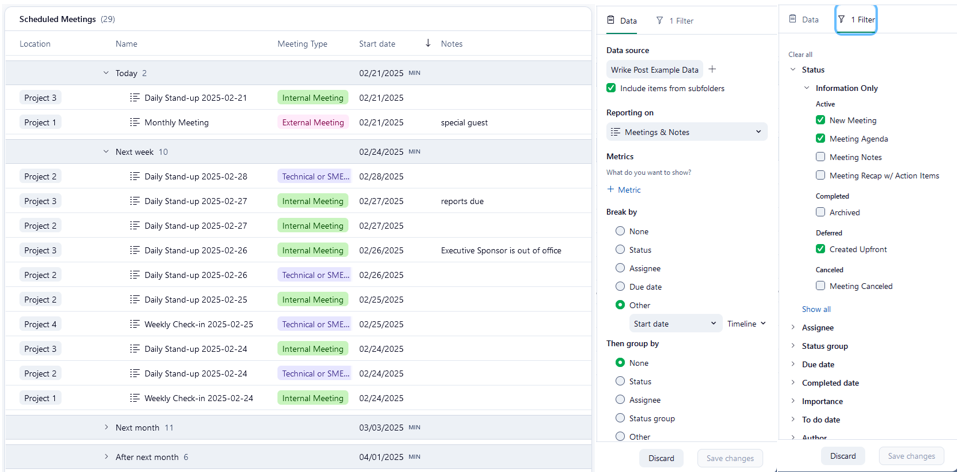The height and width of the screenshot is (474, 962).
Task: Check the Meeting Notes status filter
Action: 820,157
